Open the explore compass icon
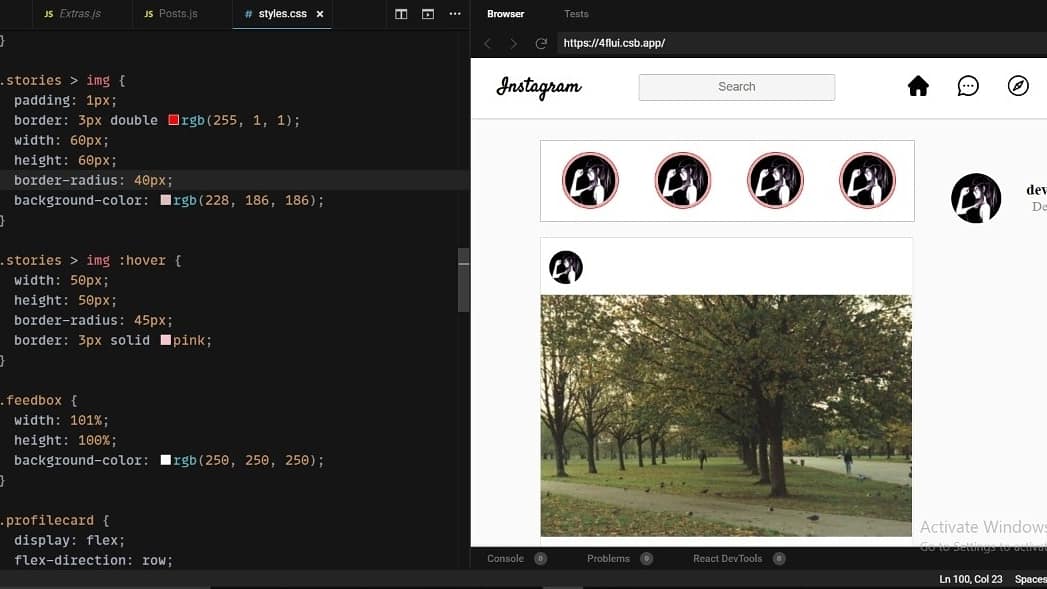The image size is (1047, 589). 1018,86
